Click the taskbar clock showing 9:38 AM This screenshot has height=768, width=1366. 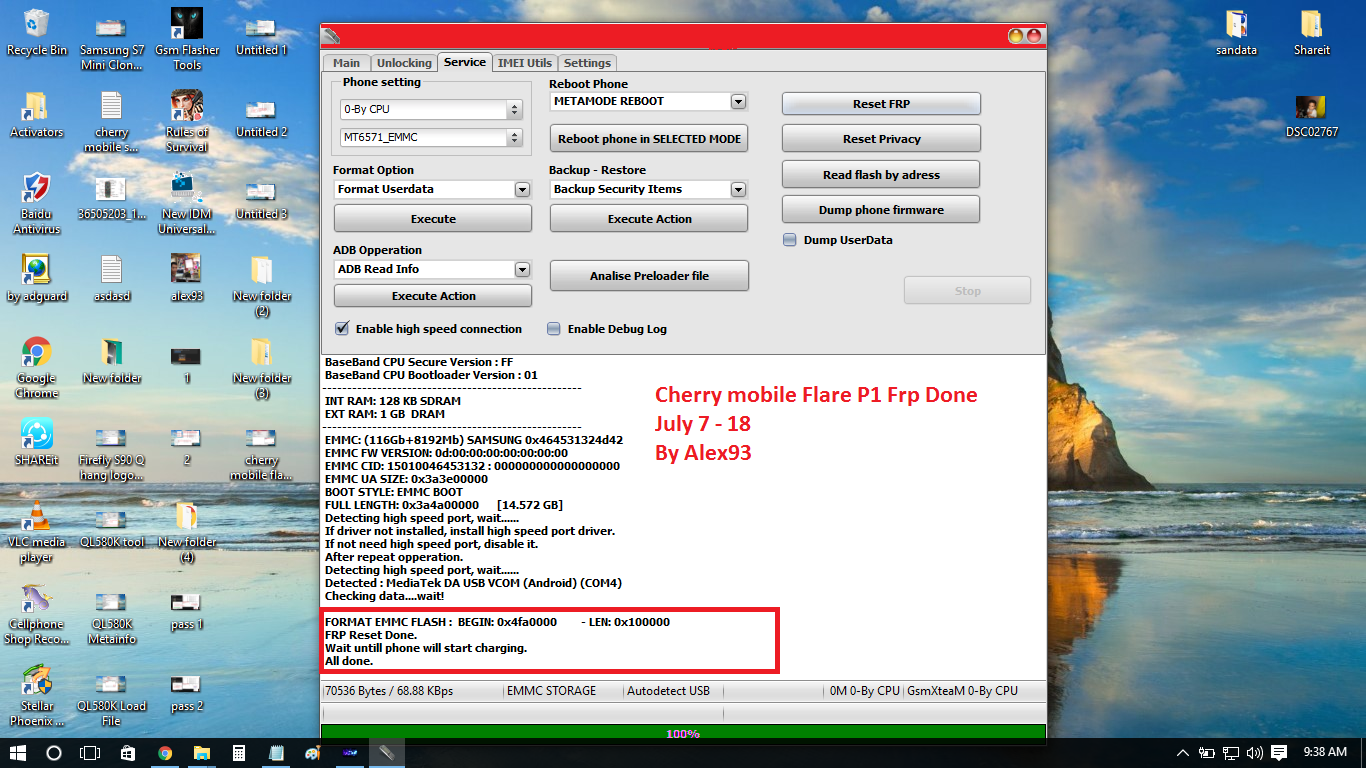pos(1325,752)
